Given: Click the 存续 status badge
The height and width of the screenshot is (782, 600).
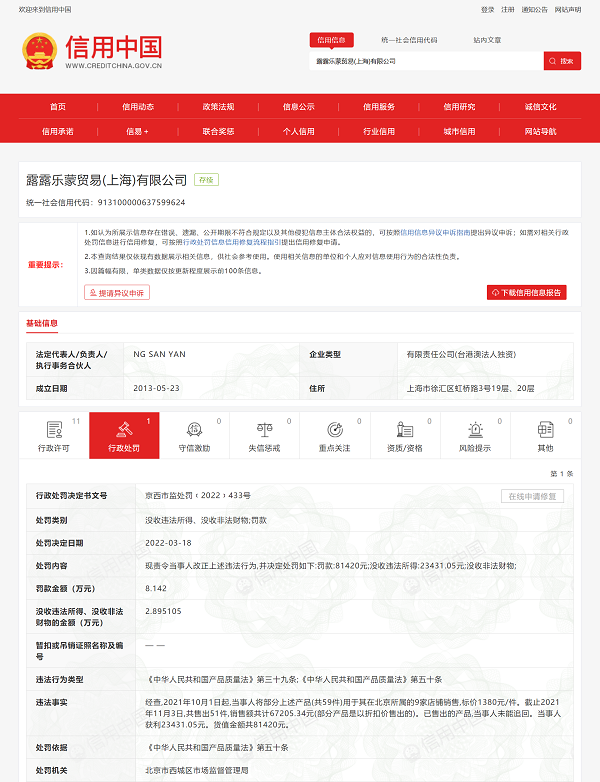Looking at the screenshot, I should pyautogui.click(x=206, y=180).
